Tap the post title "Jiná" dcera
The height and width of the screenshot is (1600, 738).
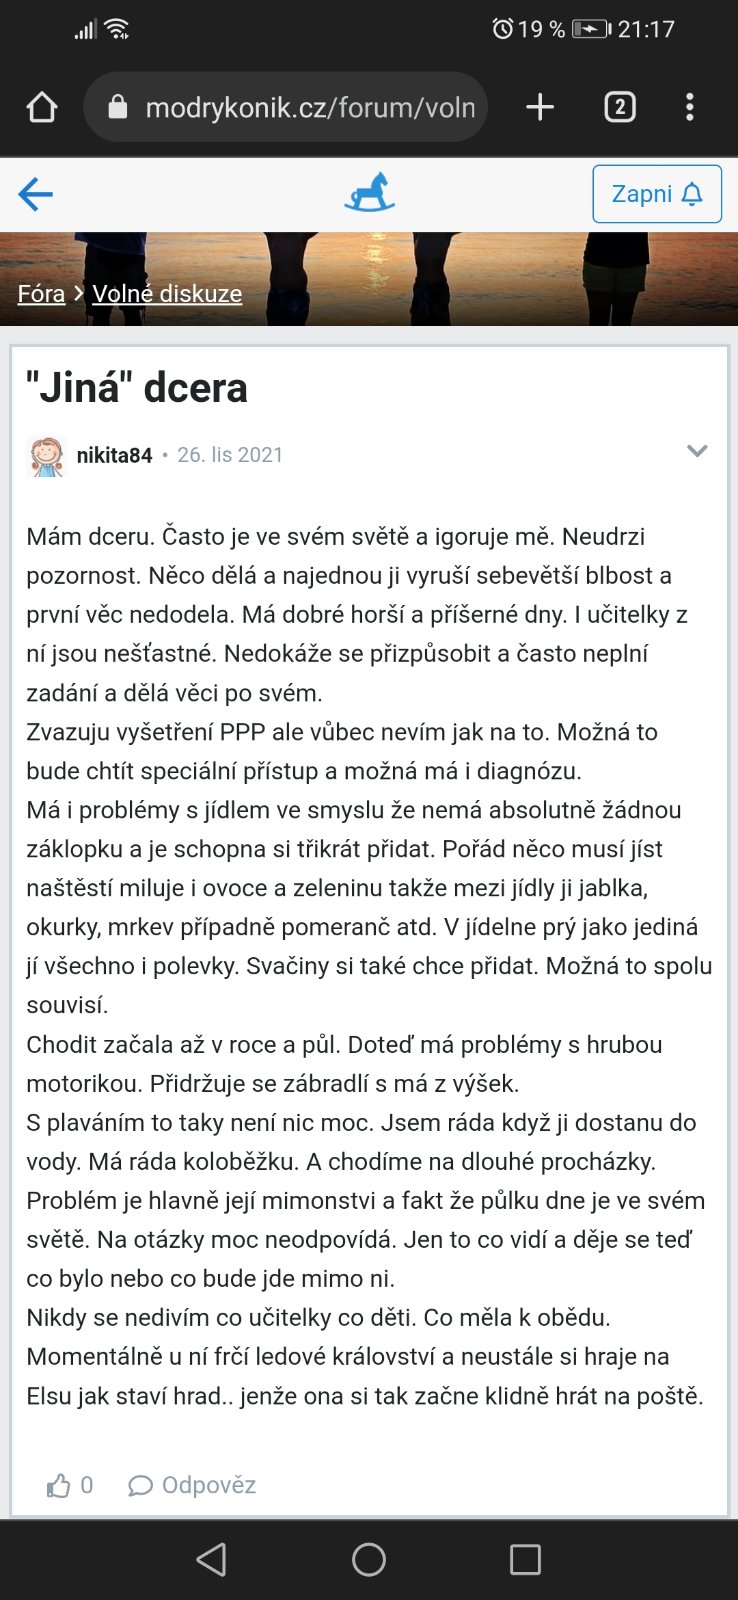point(137,388)
